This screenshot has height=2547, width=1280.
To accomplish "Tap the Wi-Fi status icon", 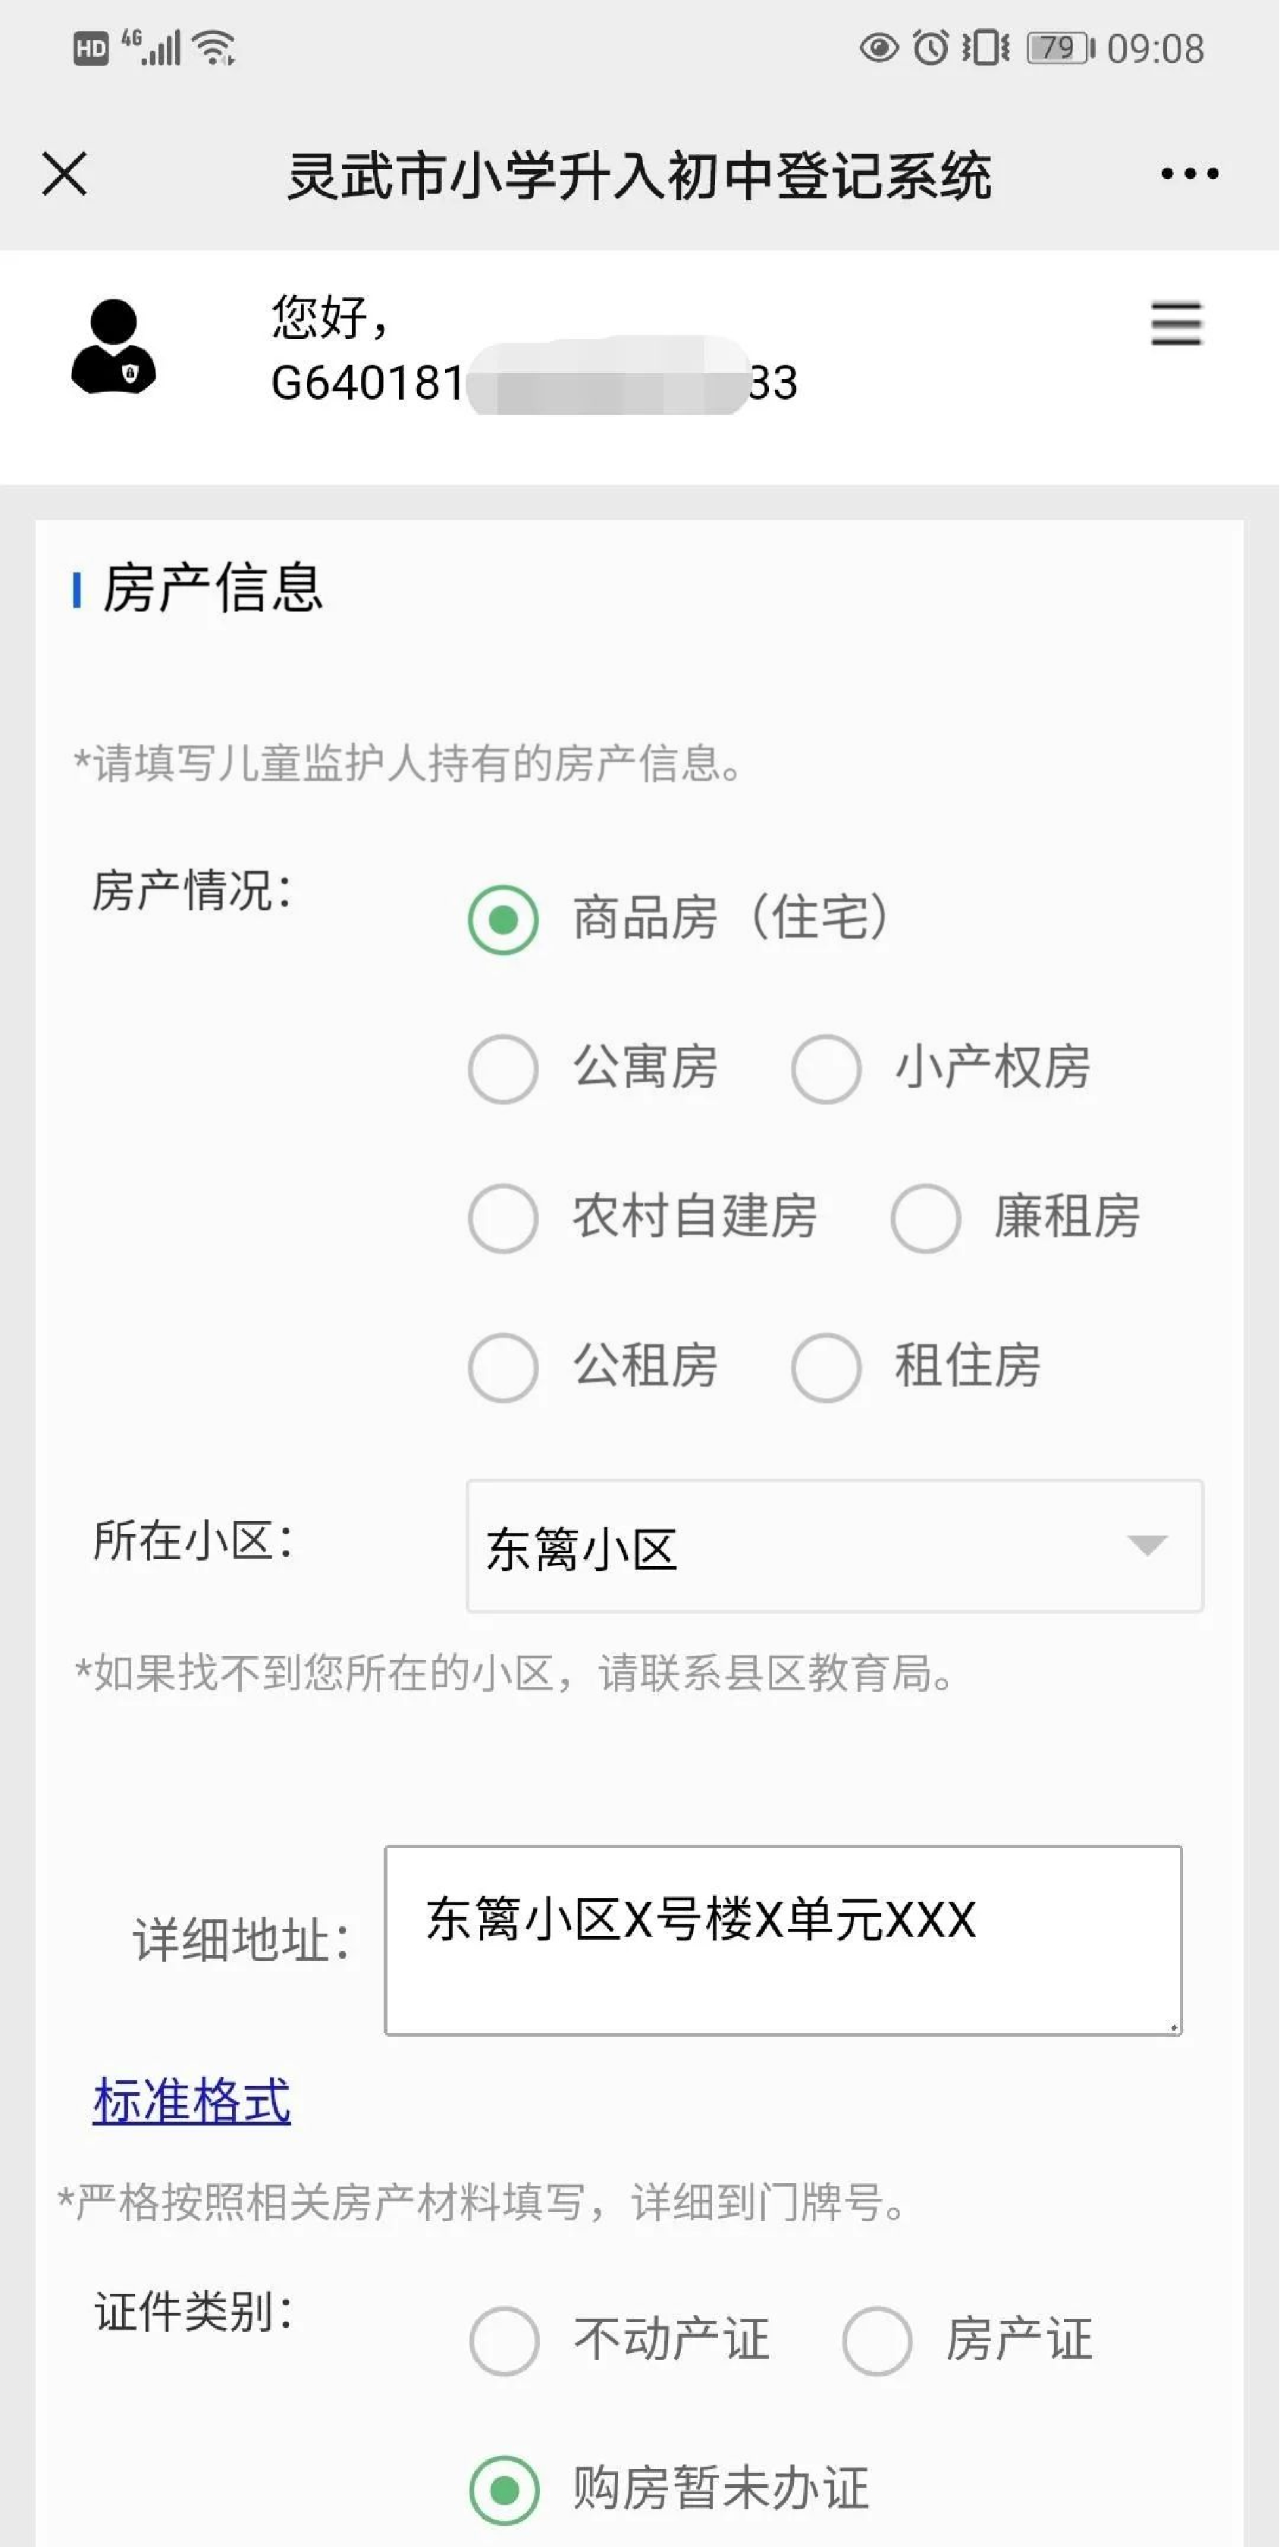I will pyautogui.click(x=215, y=47).
